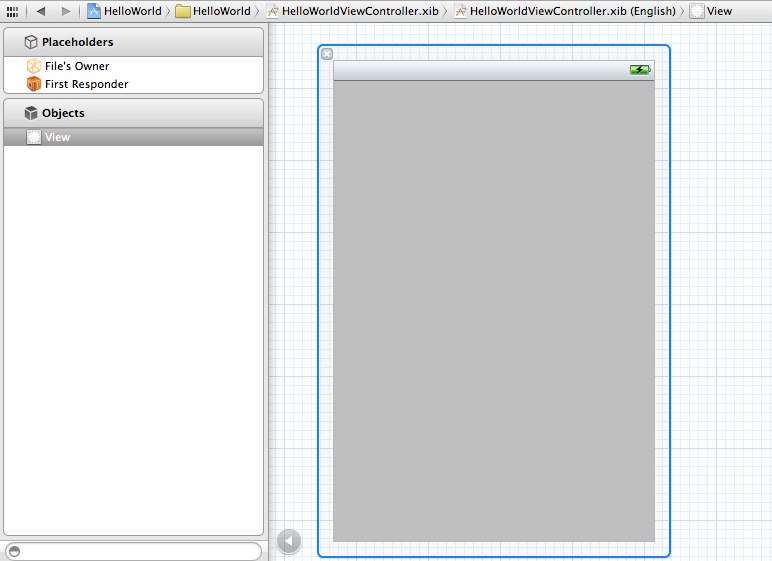Click the Objects section cube icon
Viewport: 772px width, 561px height.
point(31,113)
